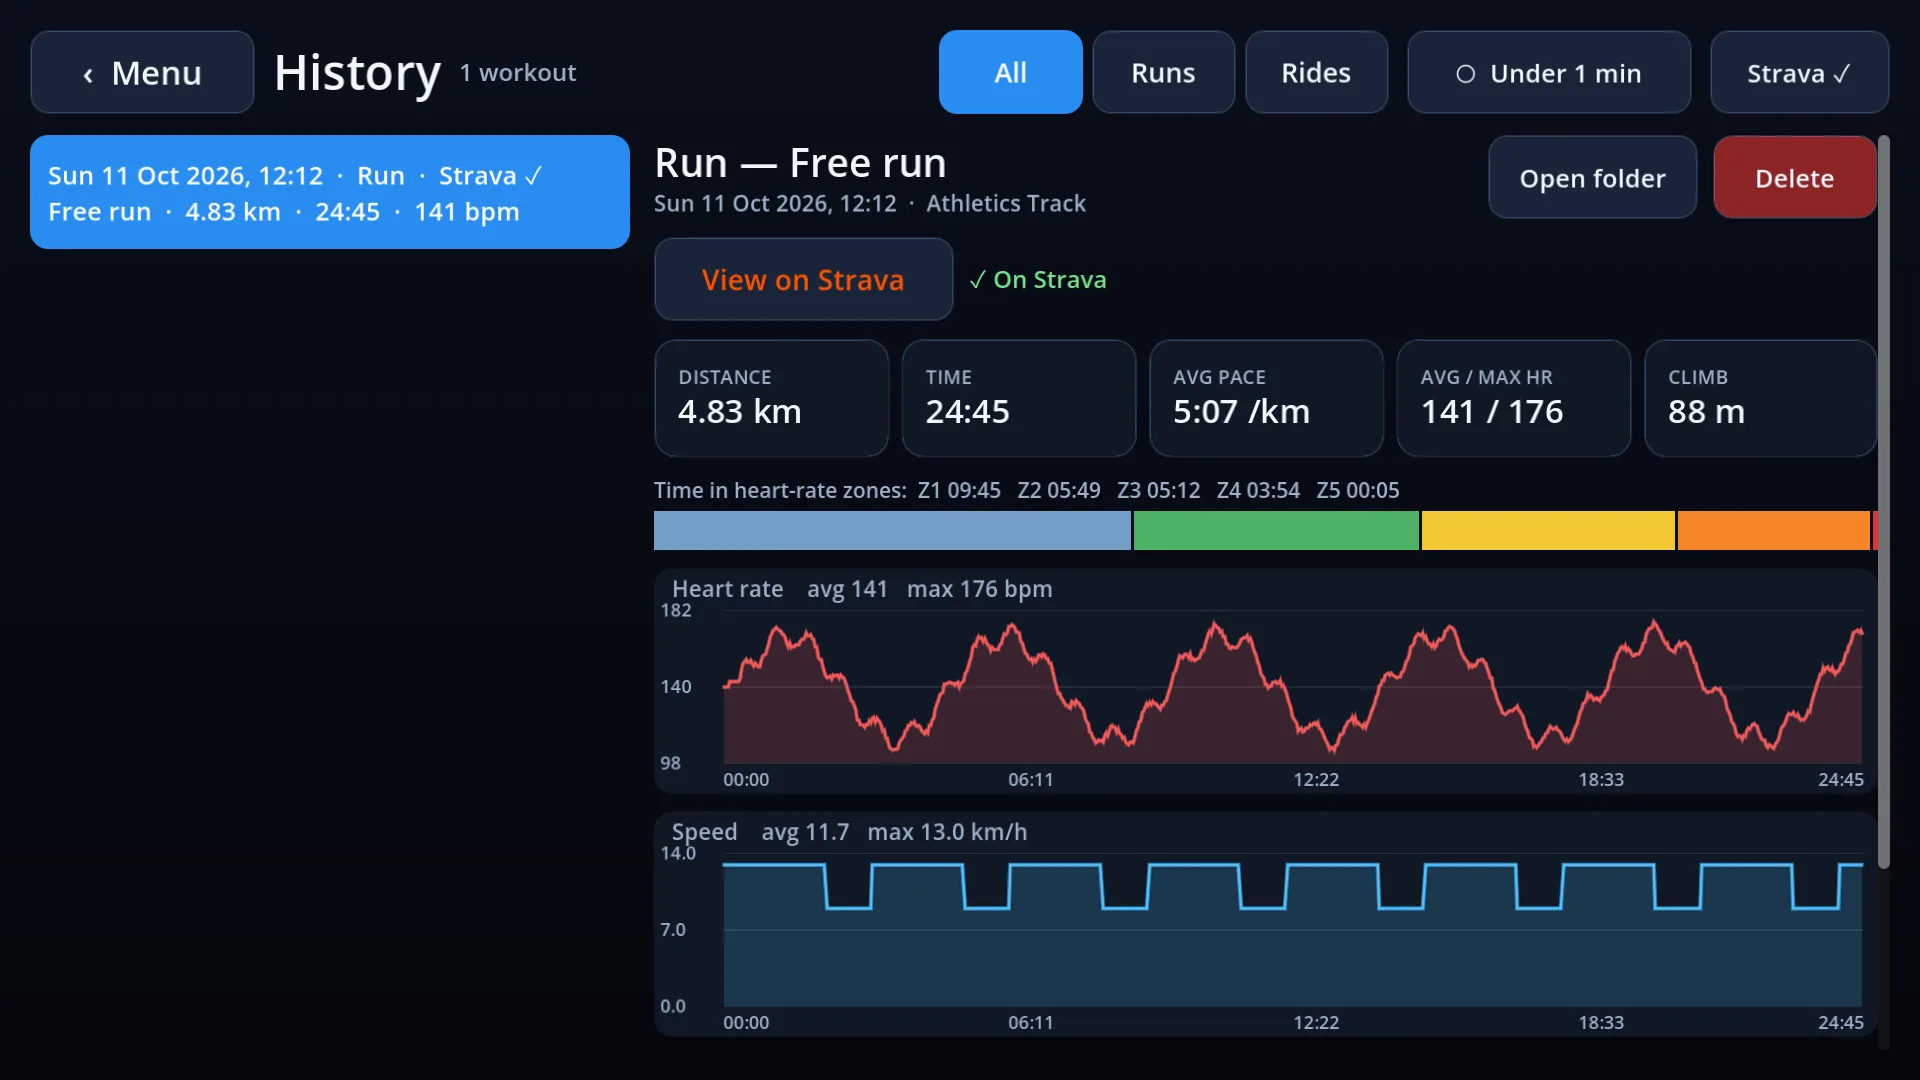Click the yellow Z3 zone bar segment
Viewport: 1920px width, 1080px height.
point(1548,530)
